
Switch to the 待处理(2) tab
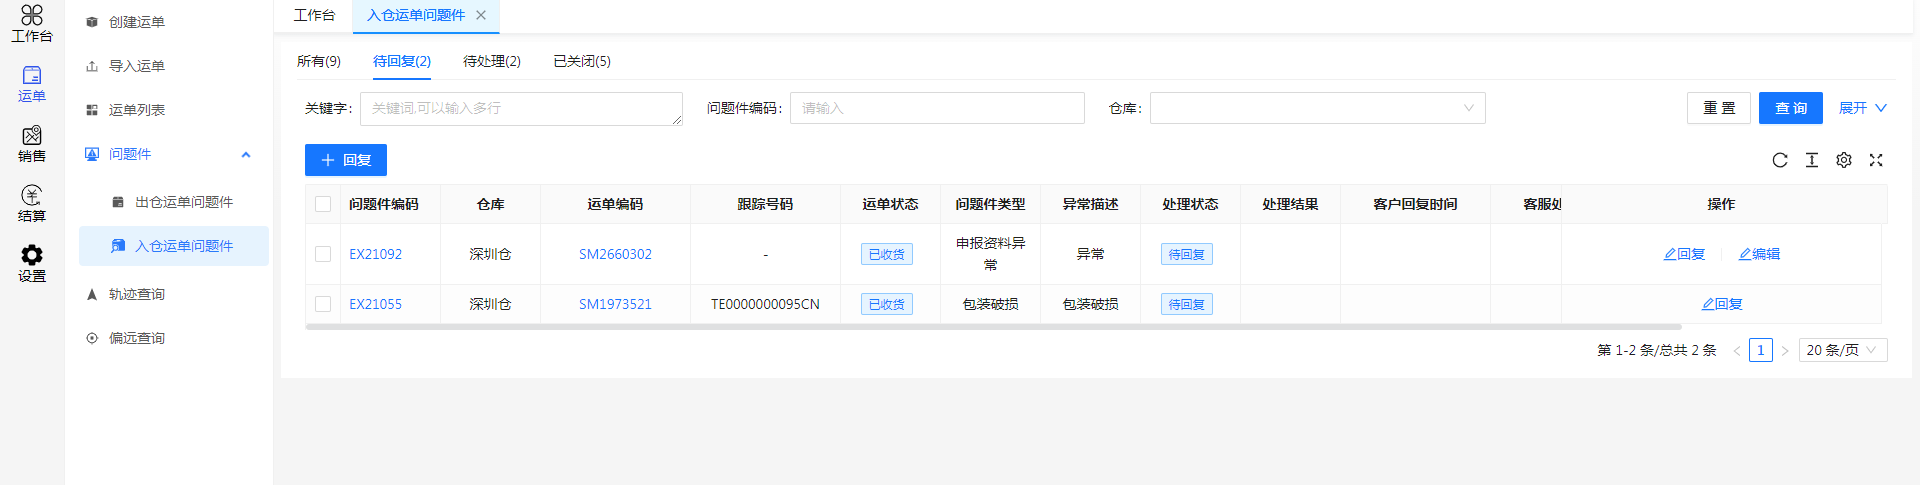click(491, 61)
